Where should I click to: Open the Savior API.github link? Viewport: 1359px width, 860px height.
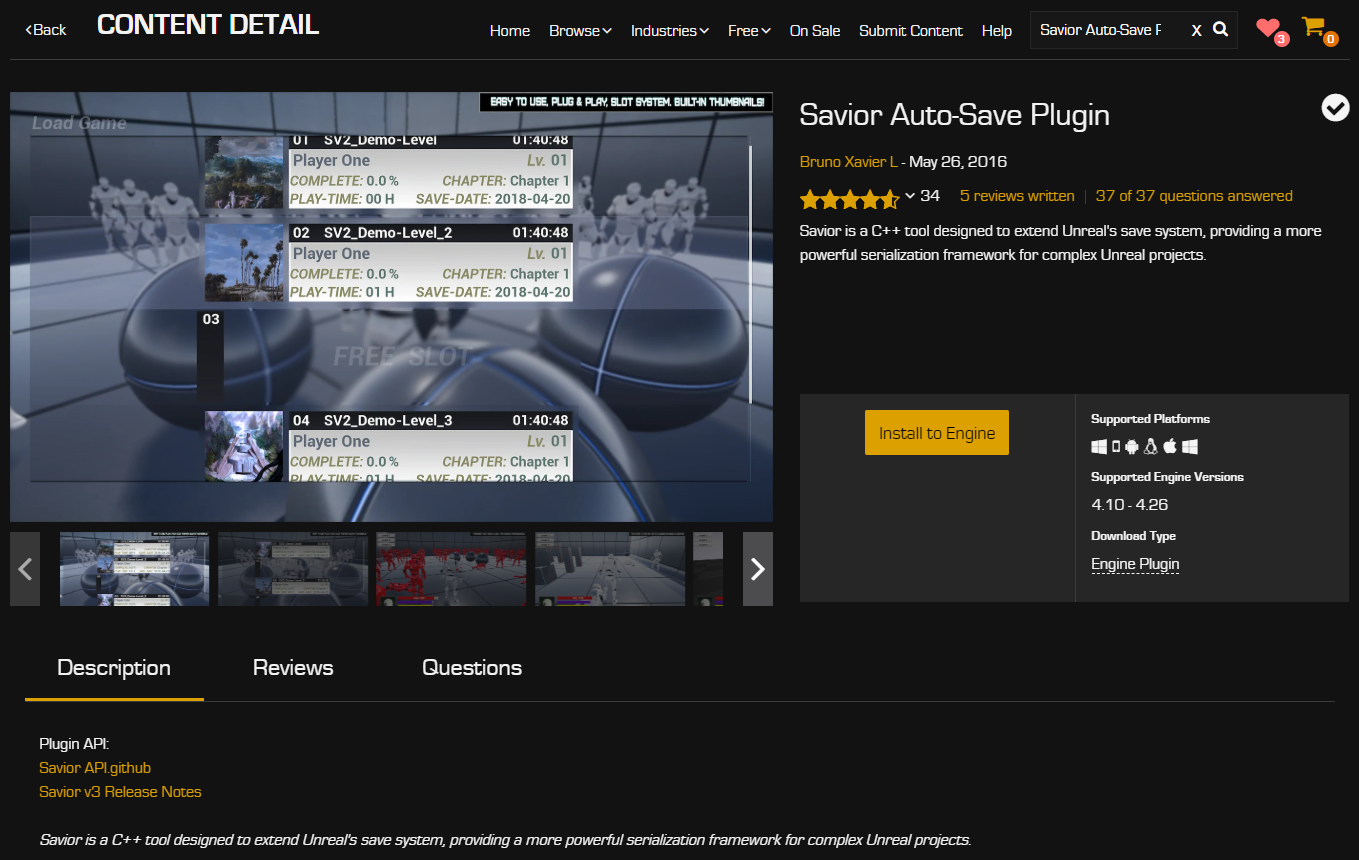click(95, 768)
